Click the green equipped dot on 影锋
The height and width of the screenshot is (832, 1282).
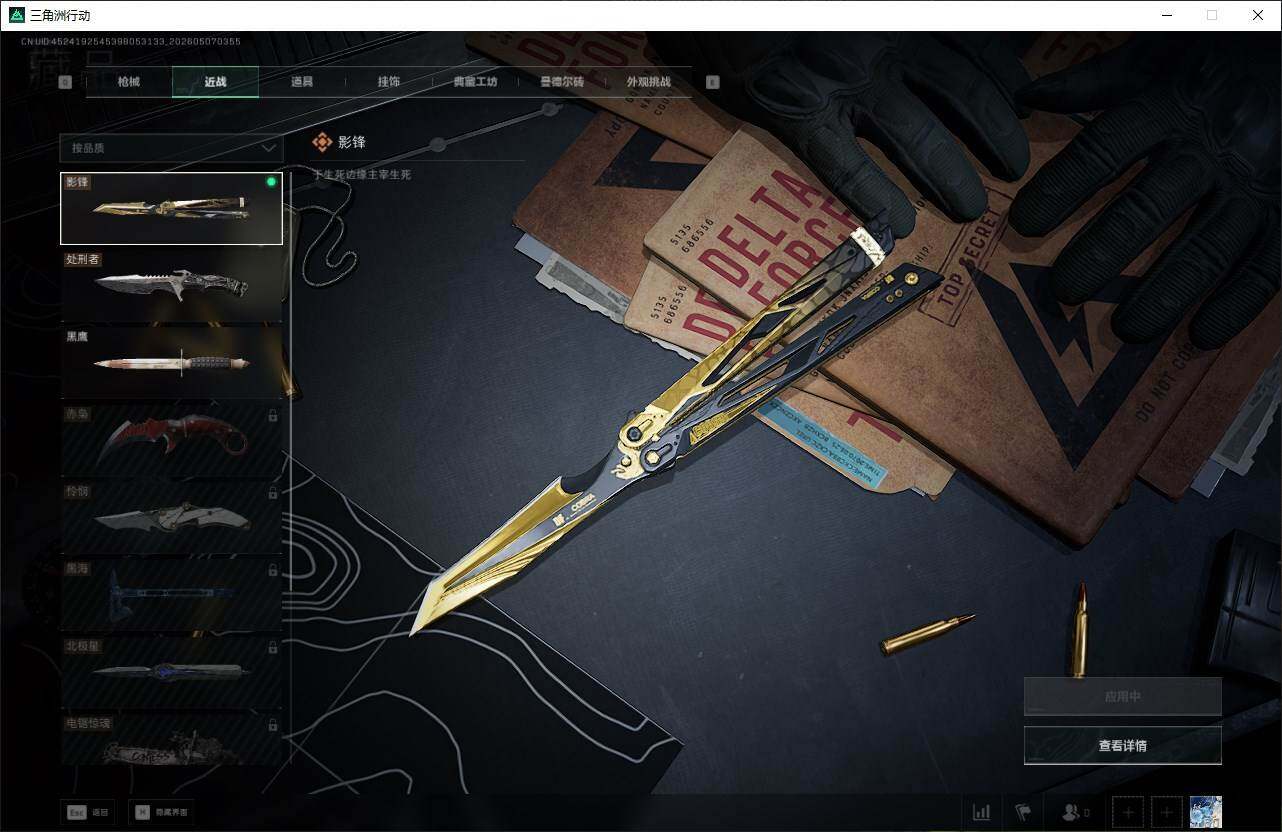click(271, 182)
